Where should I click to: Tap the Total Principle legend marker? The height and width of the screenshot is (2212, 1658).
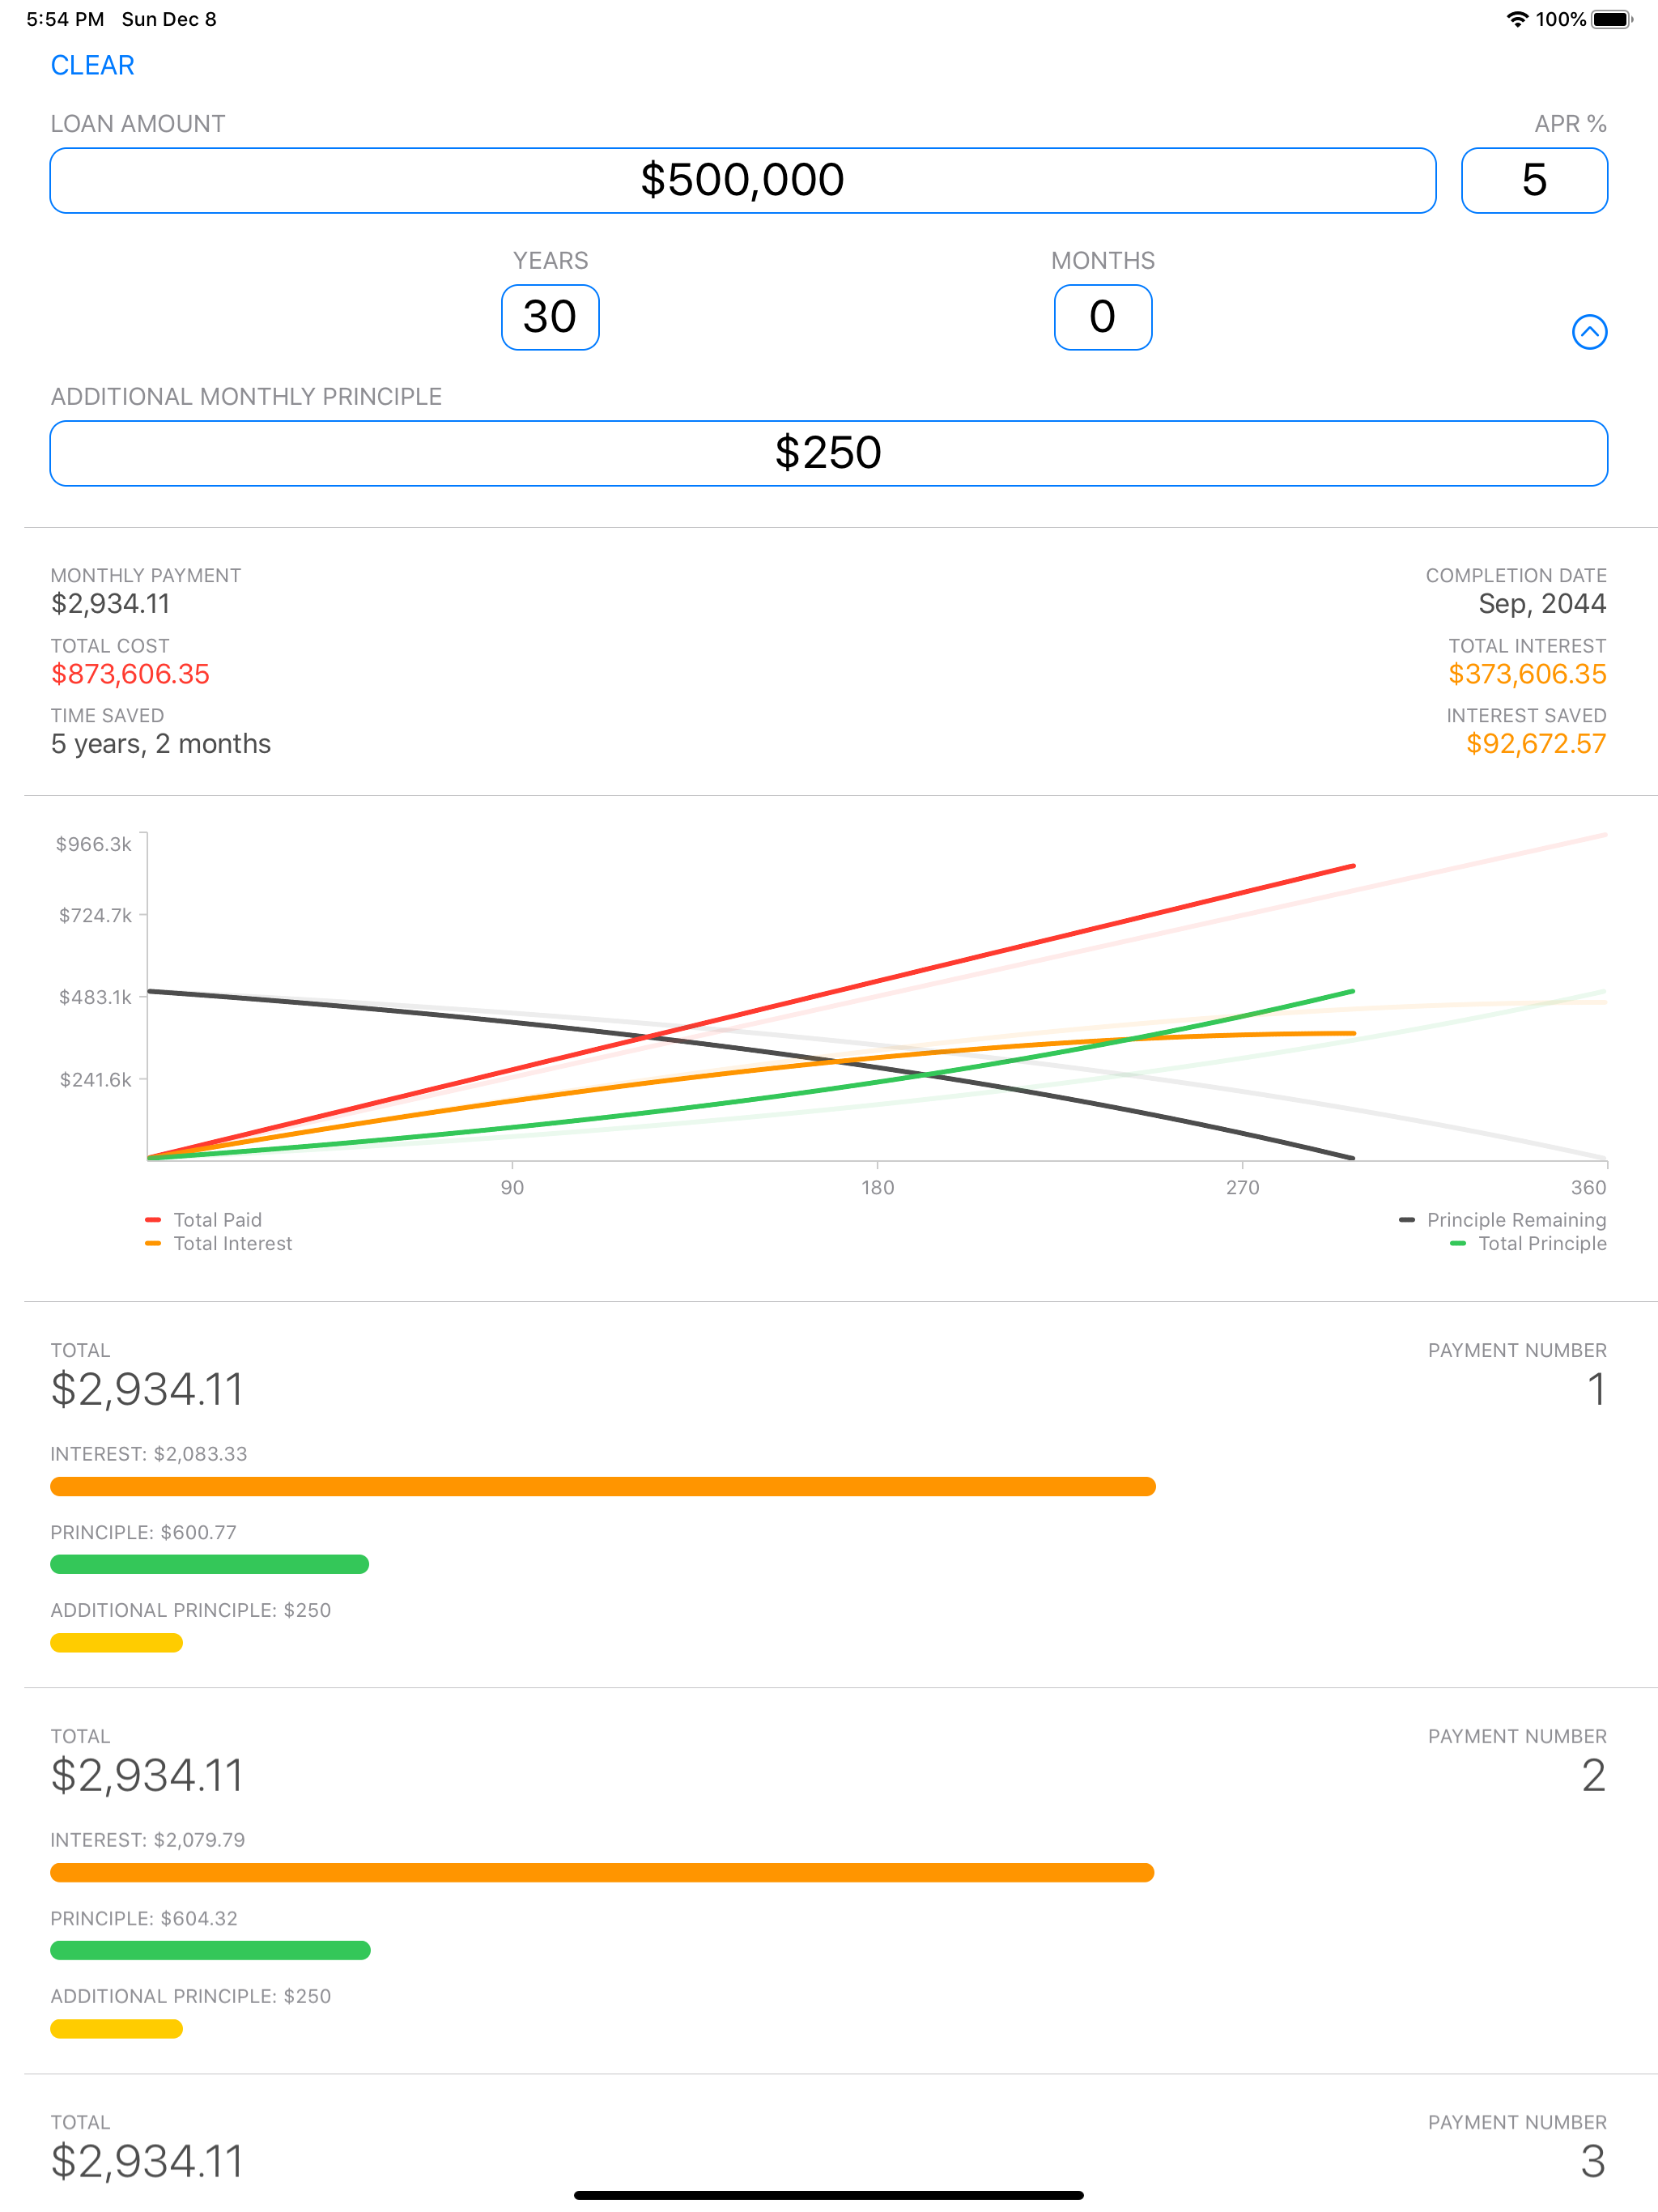(x=1458, y=1243)
